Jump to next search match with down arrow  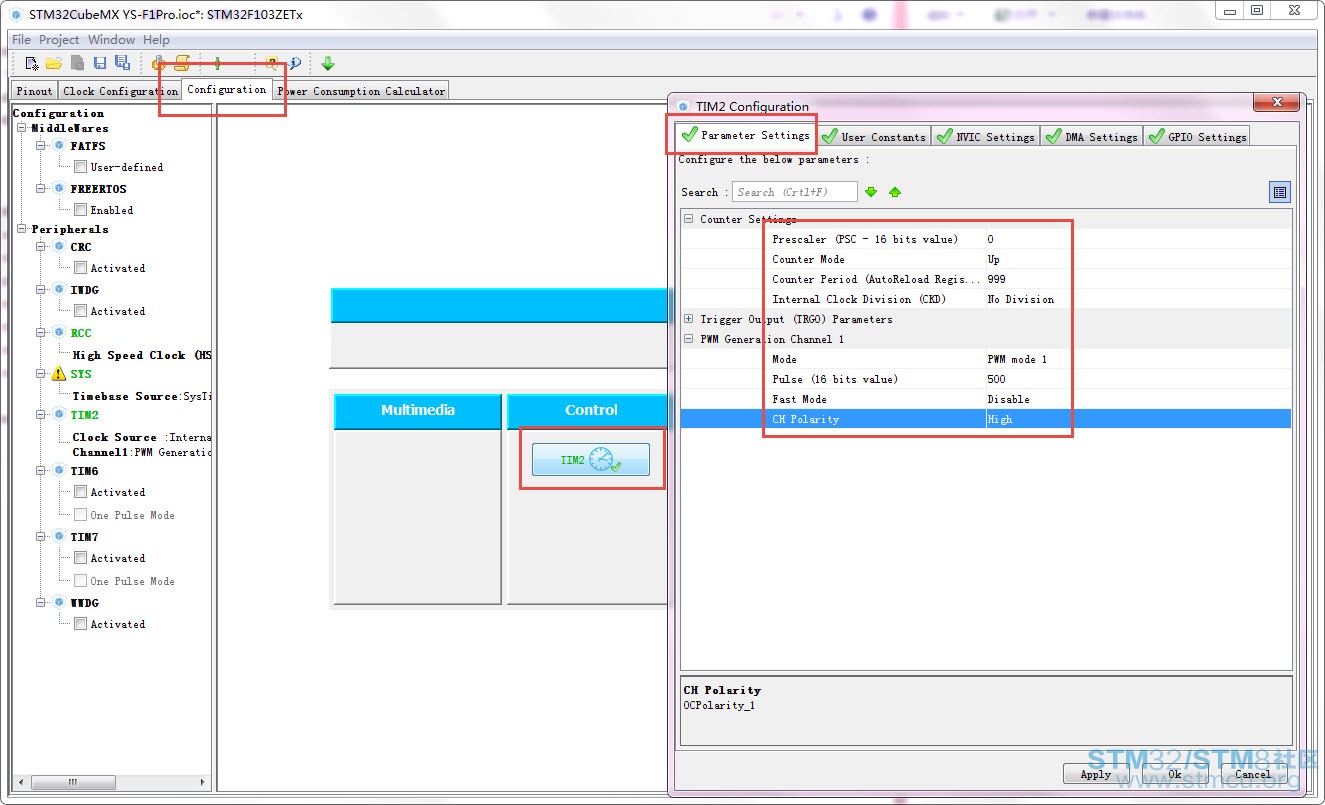coord(871,192)
